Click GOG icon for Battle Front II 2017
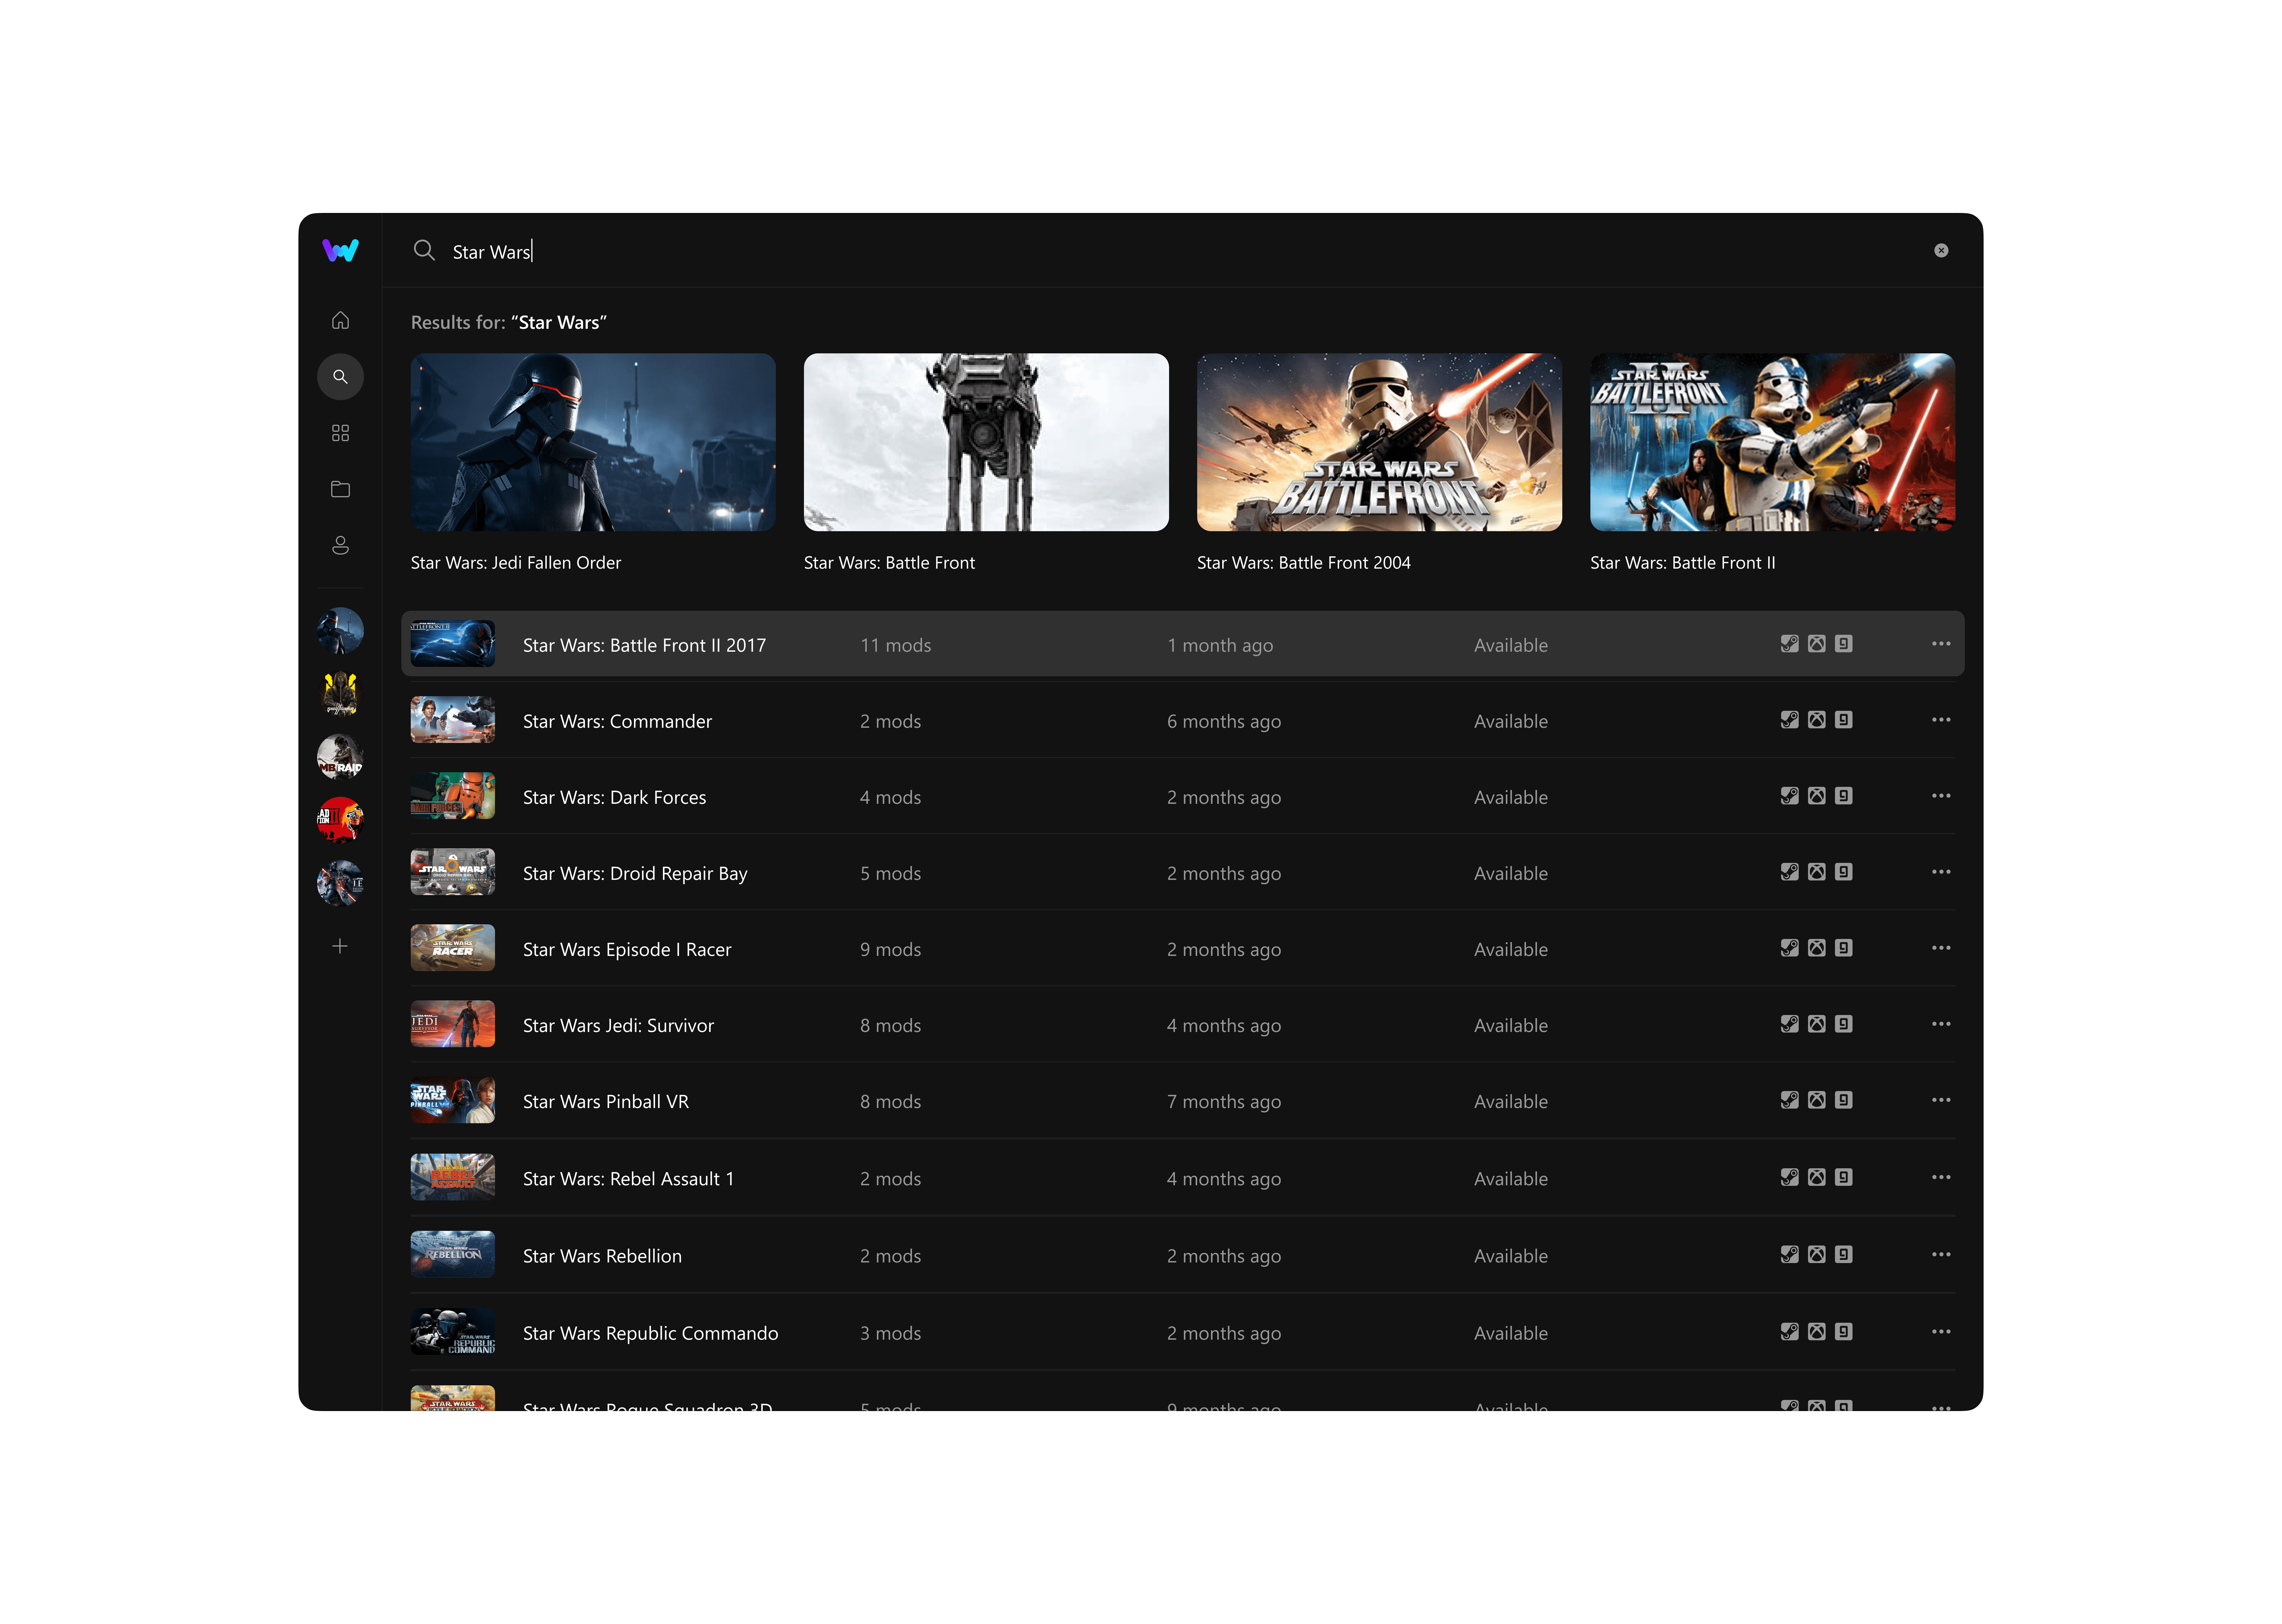The image size is (2282, 1624). [x=1844, y=644]
